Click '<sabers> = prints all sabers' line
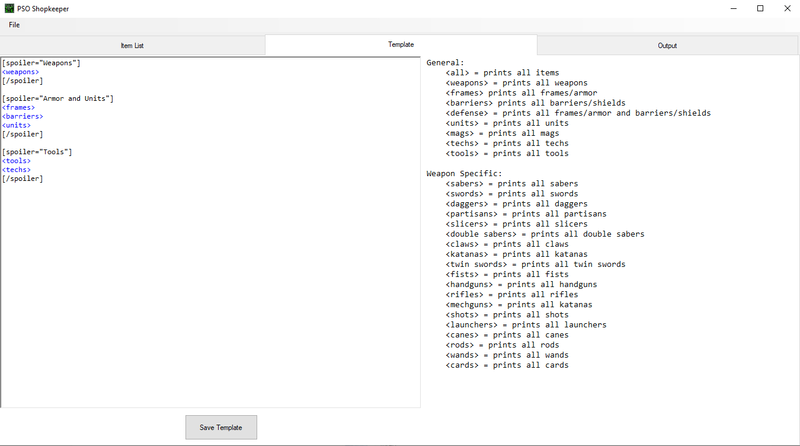 click(512, 184)
